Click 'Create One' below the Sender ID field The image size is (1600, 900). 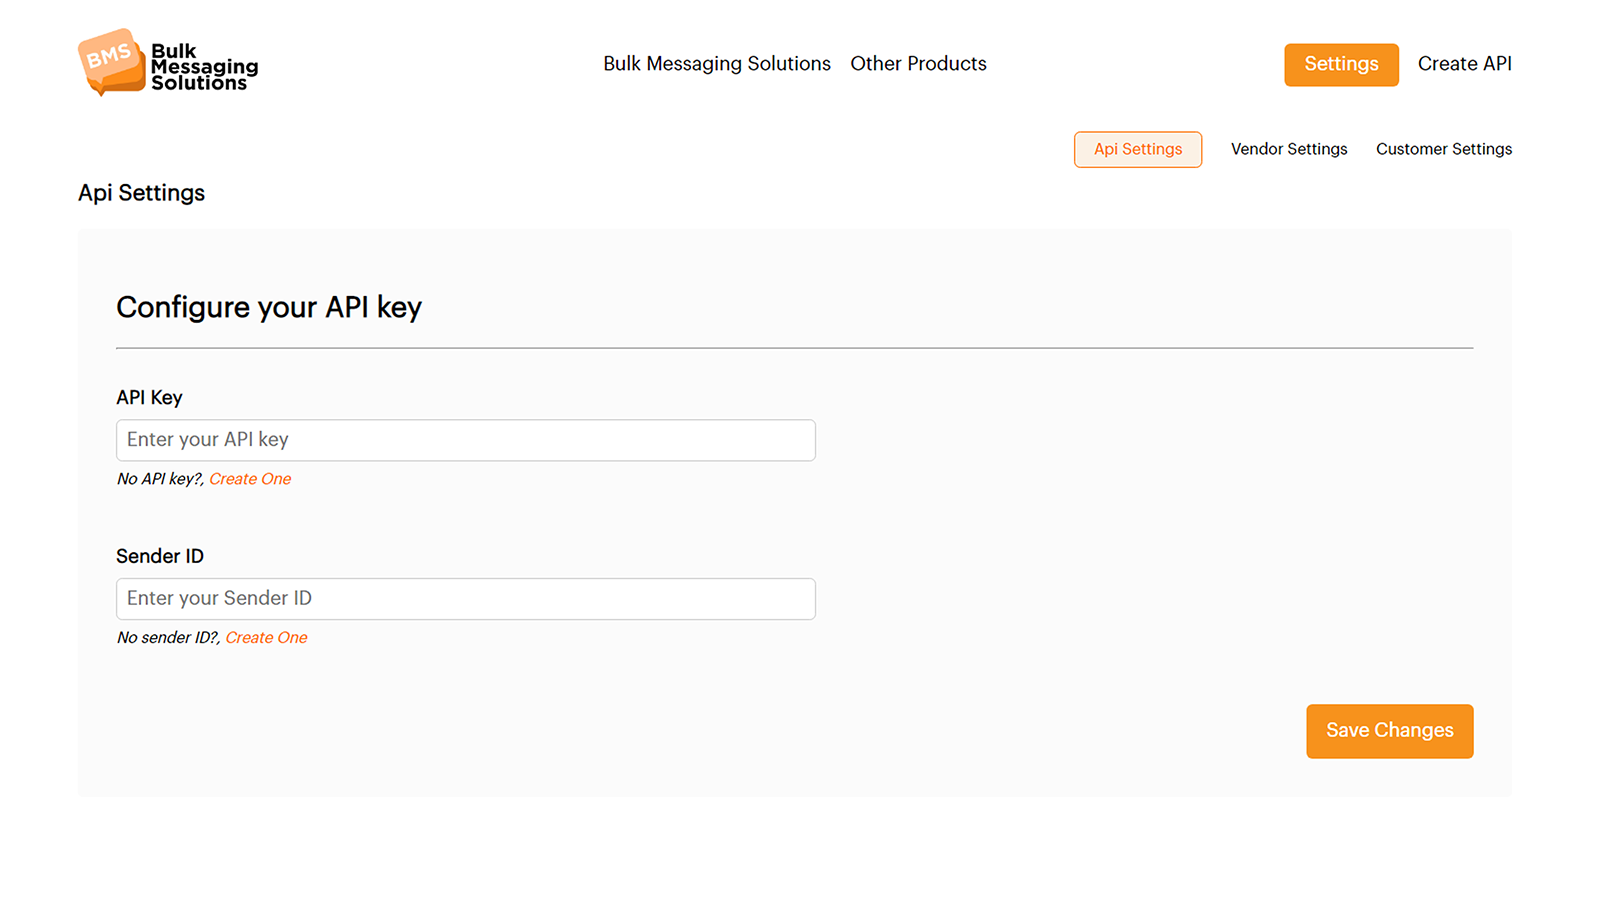tap(266, 637)
